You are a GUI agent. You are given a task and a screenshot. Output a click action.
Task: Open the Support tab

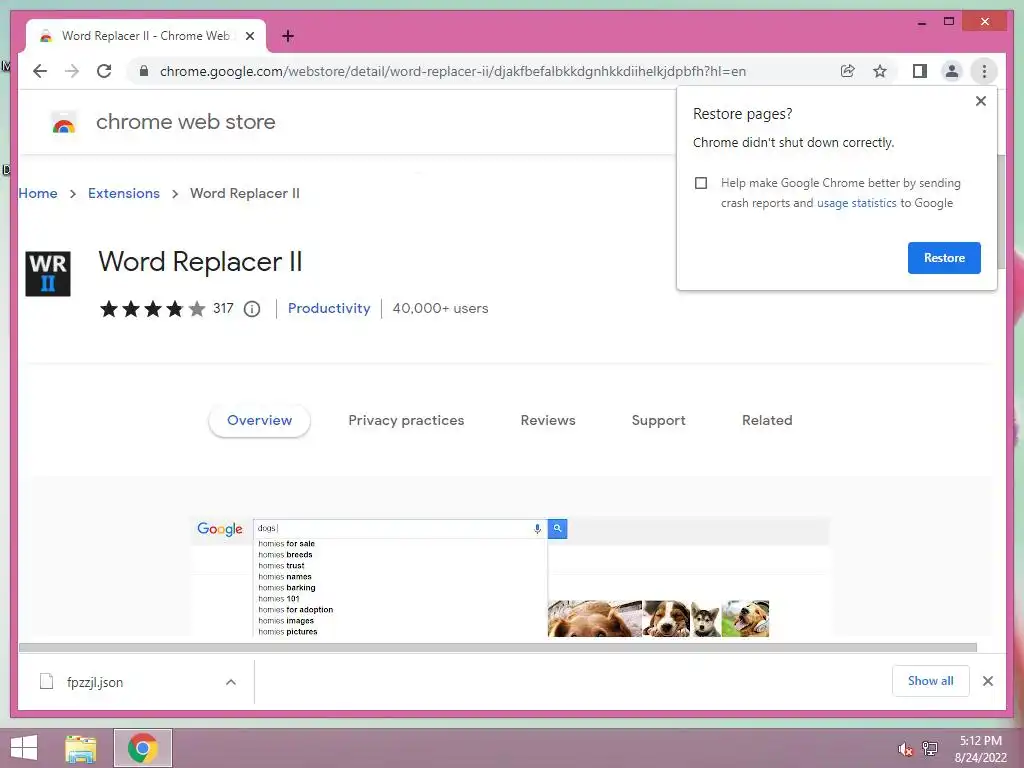[x=658, y=421]
